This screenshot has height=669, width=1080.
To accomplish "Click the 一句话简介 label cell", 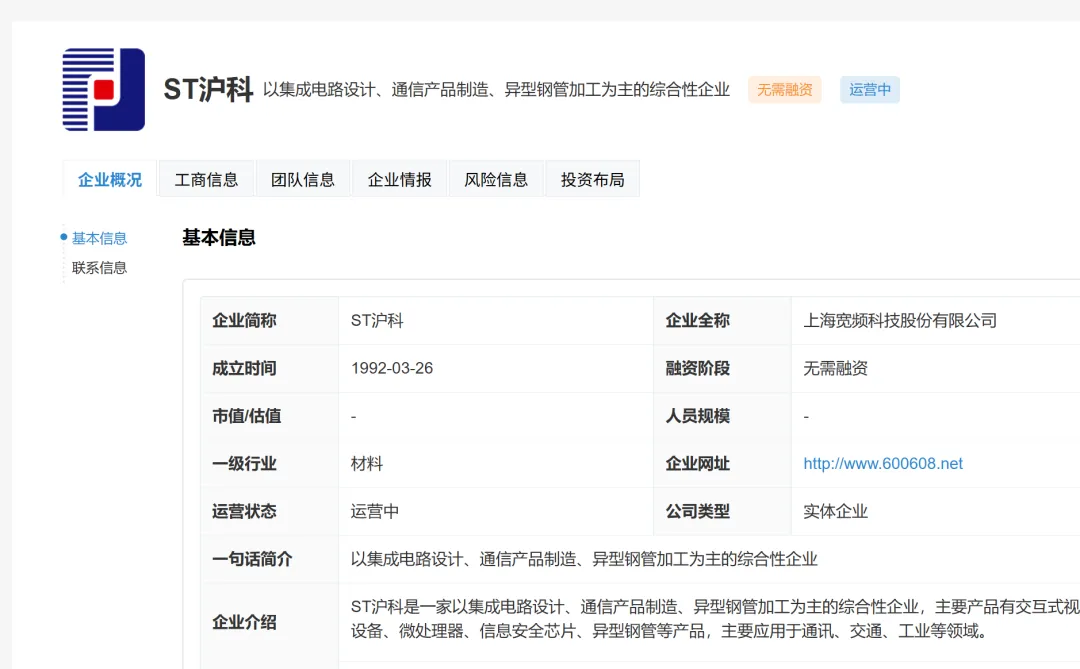I will 269,559.
